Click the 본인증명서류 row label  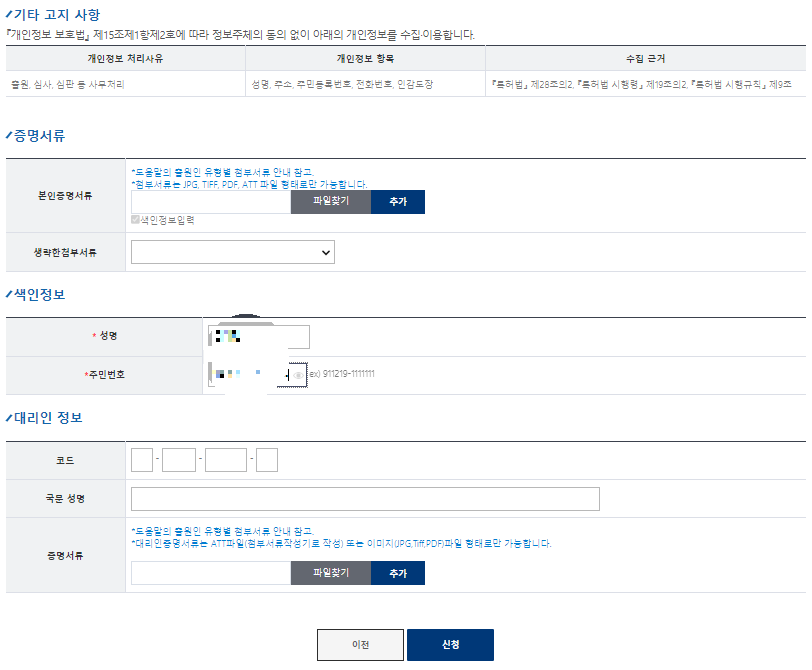(x=65, y=195)
